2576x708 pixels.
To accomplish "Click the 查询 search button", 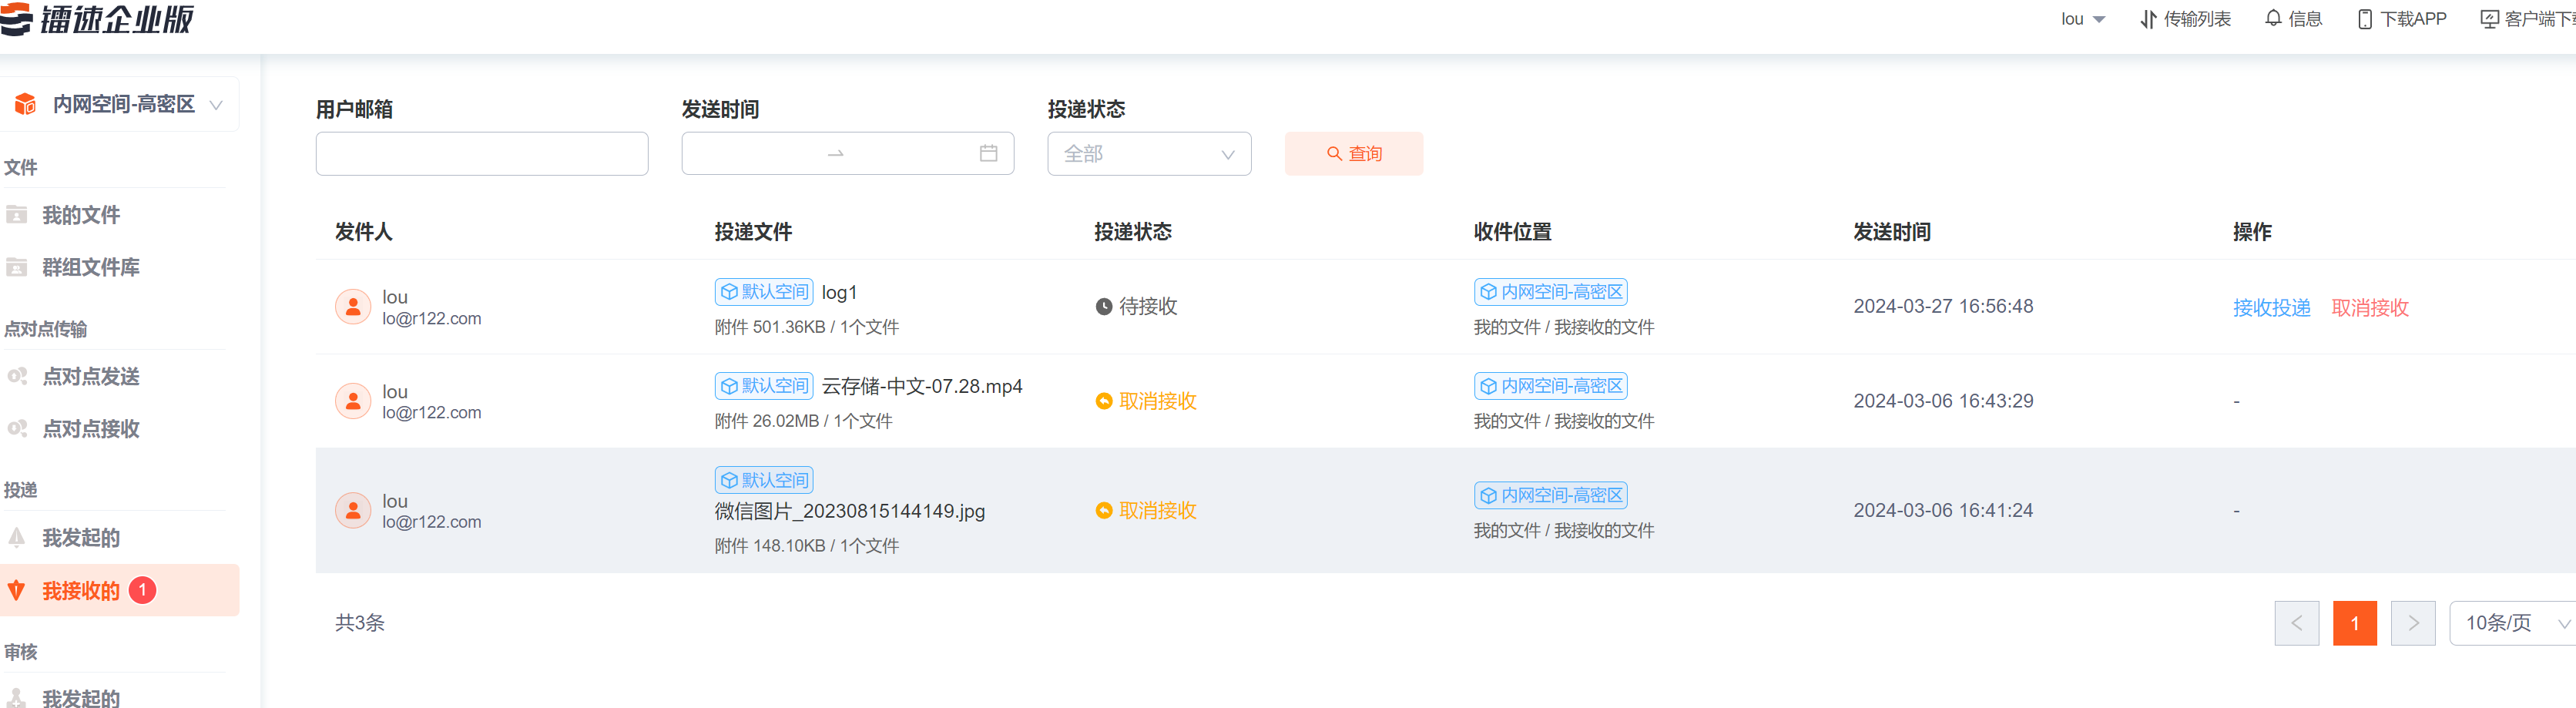I will 1353,154.
